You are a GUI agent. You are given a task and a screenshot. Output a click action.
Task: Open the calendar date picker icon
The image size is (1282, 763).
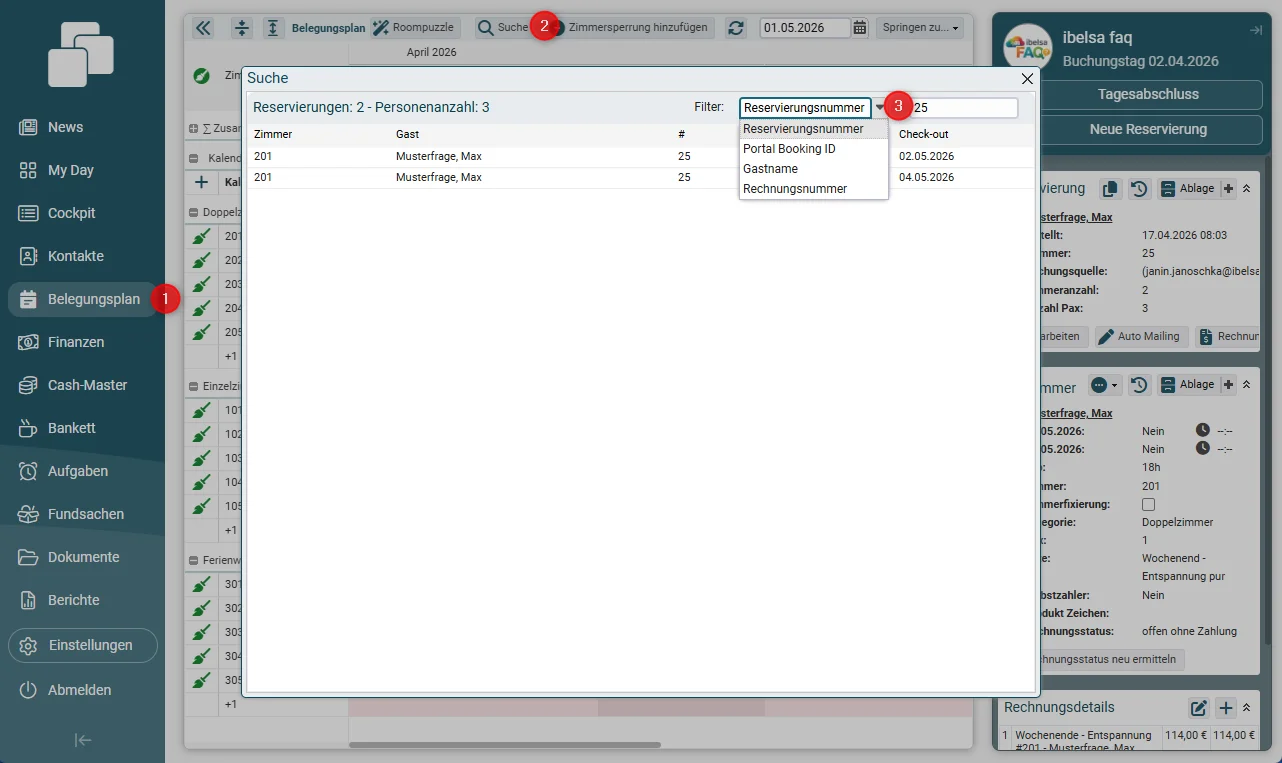860,28
